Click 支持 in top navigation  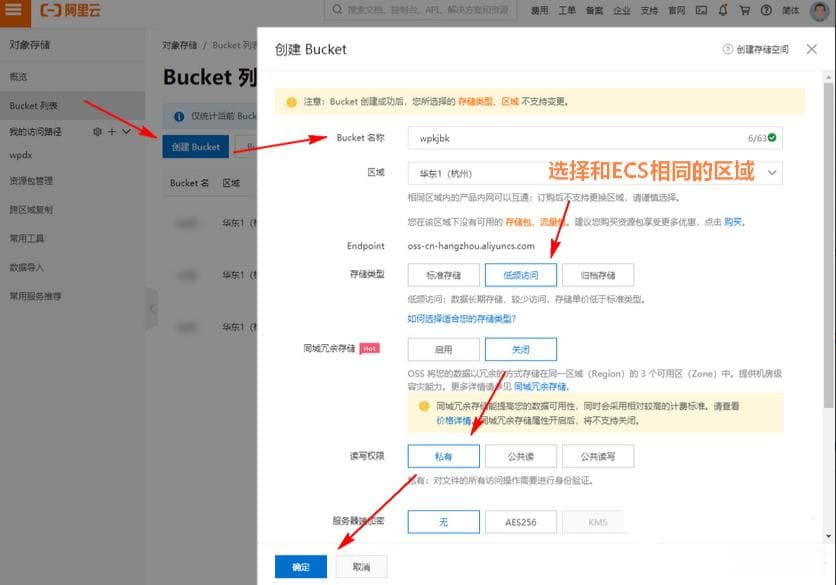point(649,10)
